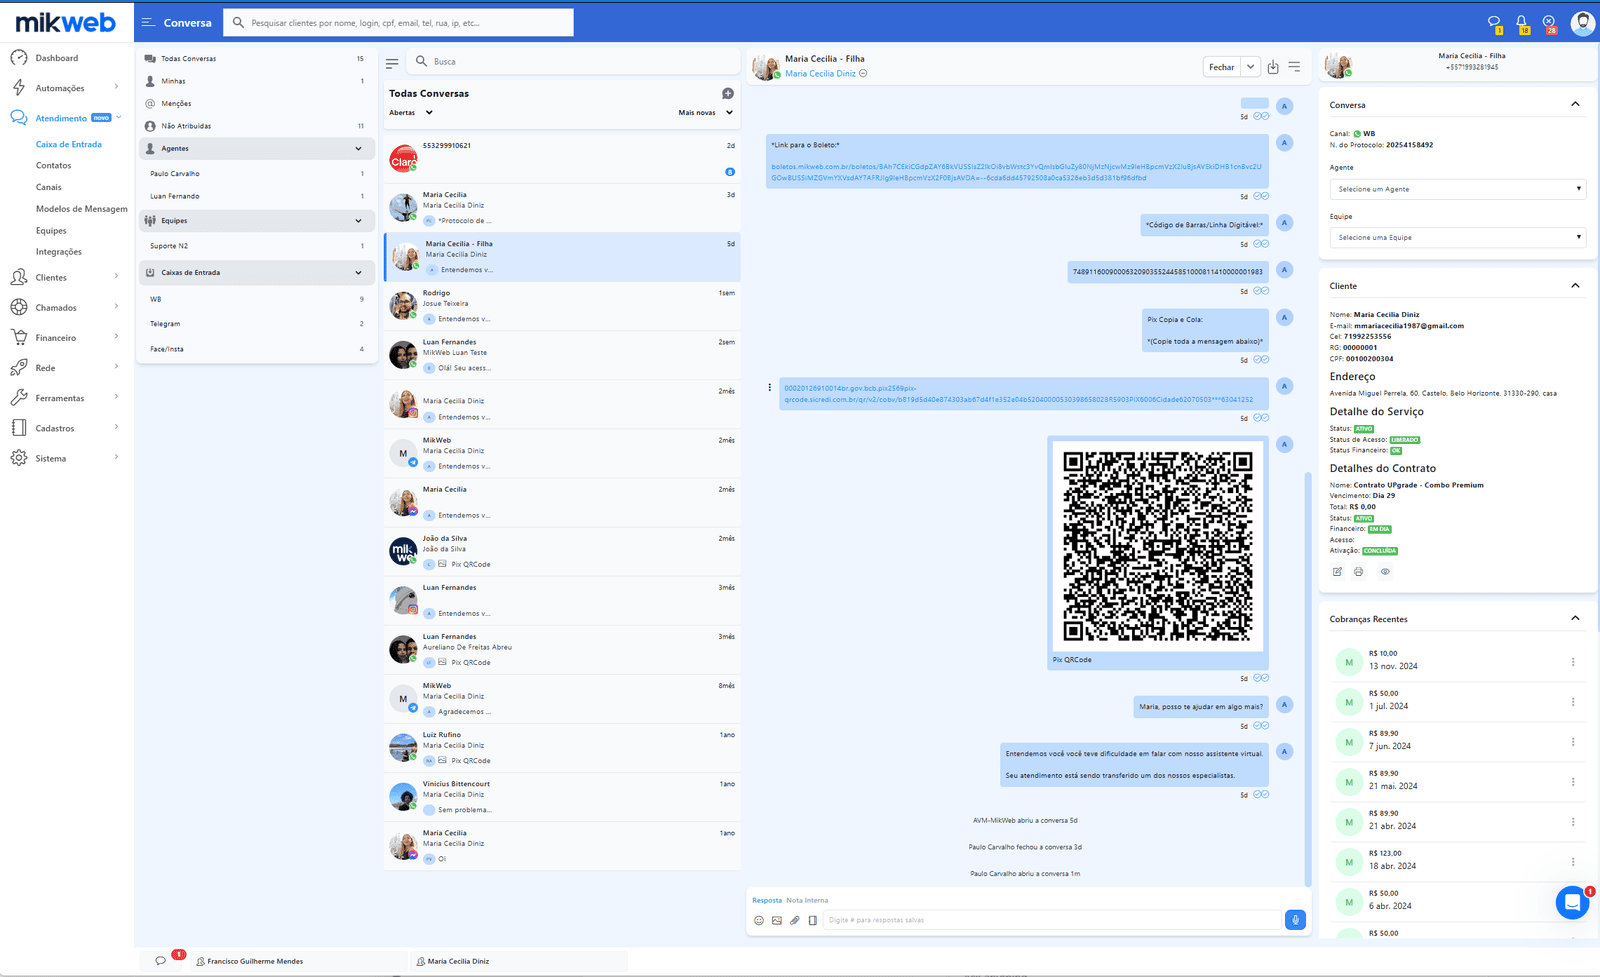Open notifications bell in top bar
The height and width of the screenshot is (977, 1600).
pos(1521,22)
